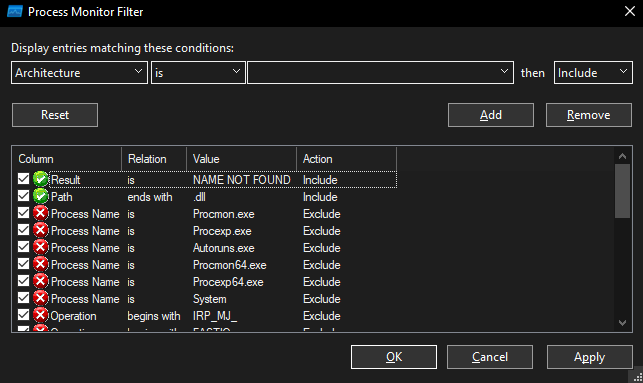The image size is (643, 383).
Task: Close the Process Monitor Filter dialog
Action: click(x=630, y=11)
